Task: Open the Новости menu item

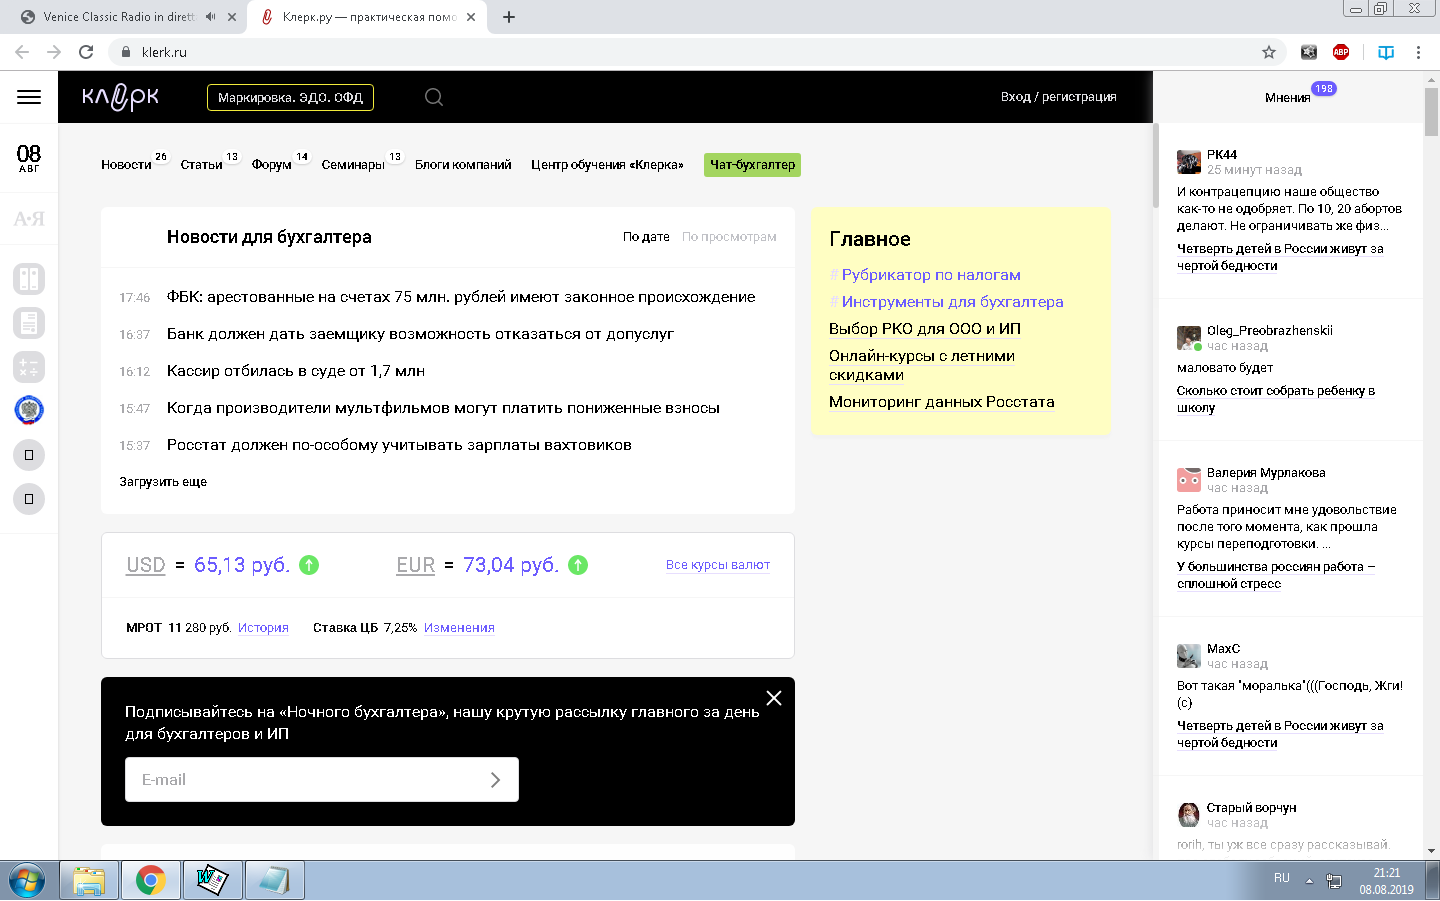Action: pos(126,165)
